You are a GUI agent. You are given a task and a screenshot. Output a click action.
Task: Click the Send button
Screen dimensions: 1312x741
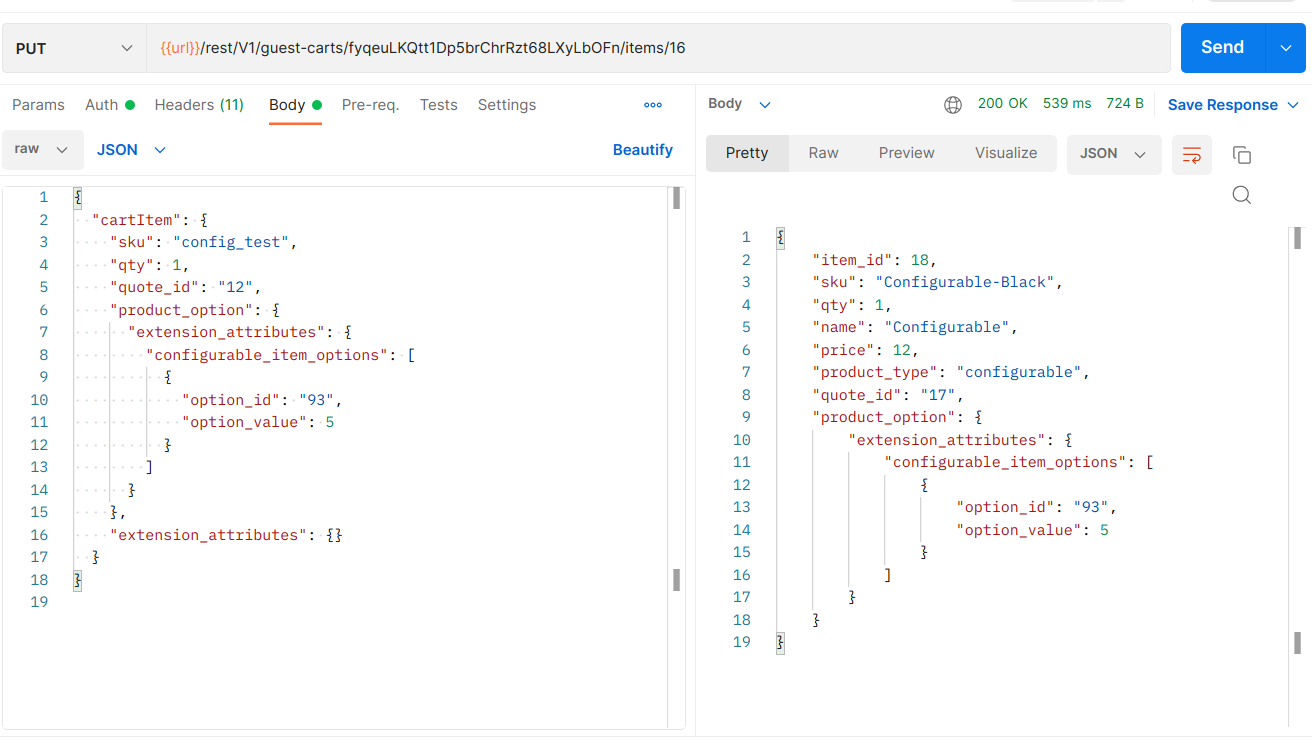coord(1223,48)
